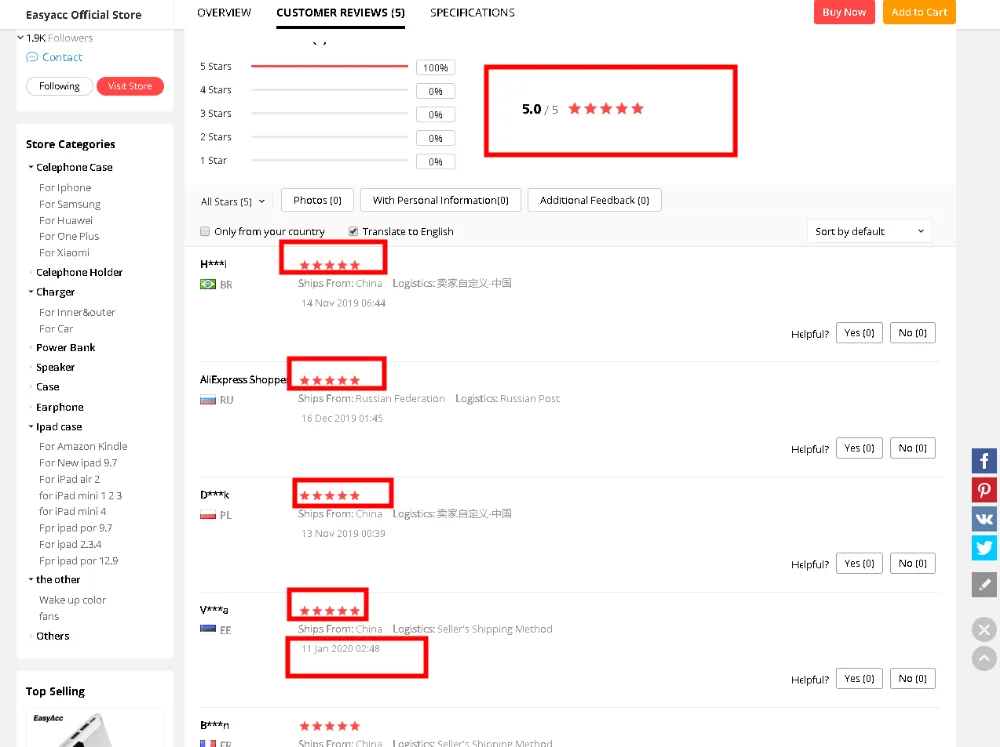Open the Top Selling EasyAcc product thumbnail
Viewport: 1000px width, 747px height.
tap(94, 728)
